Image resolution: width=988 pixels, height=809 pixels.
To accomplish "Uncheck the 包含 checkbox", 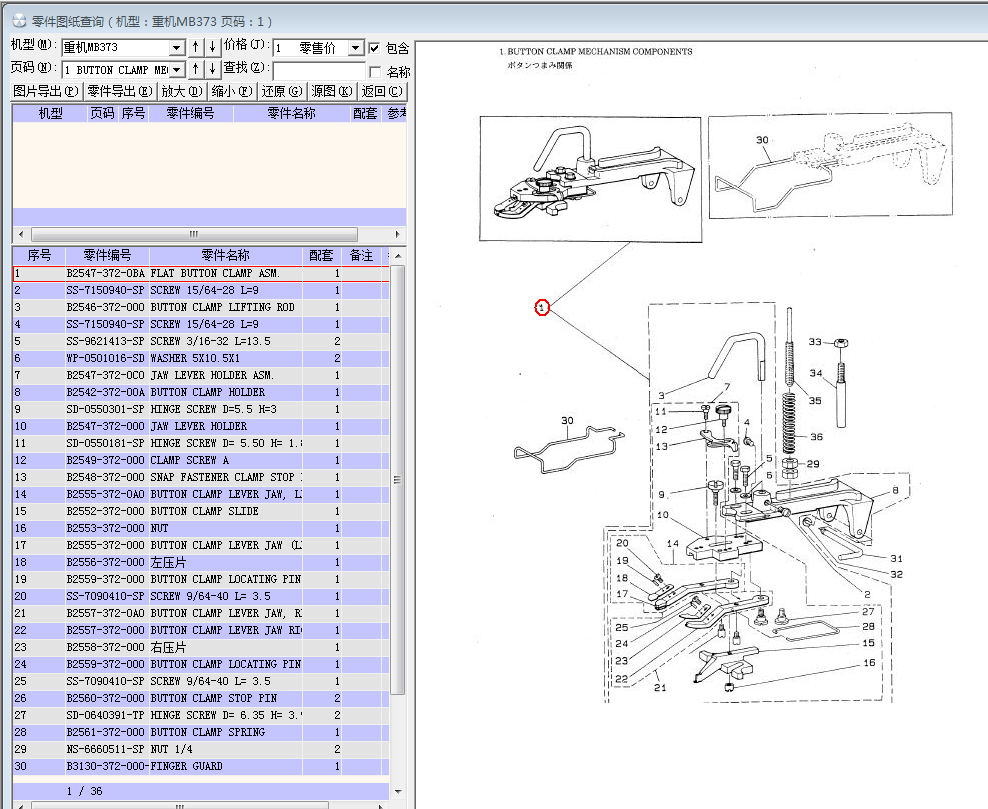I will (374, 48).
